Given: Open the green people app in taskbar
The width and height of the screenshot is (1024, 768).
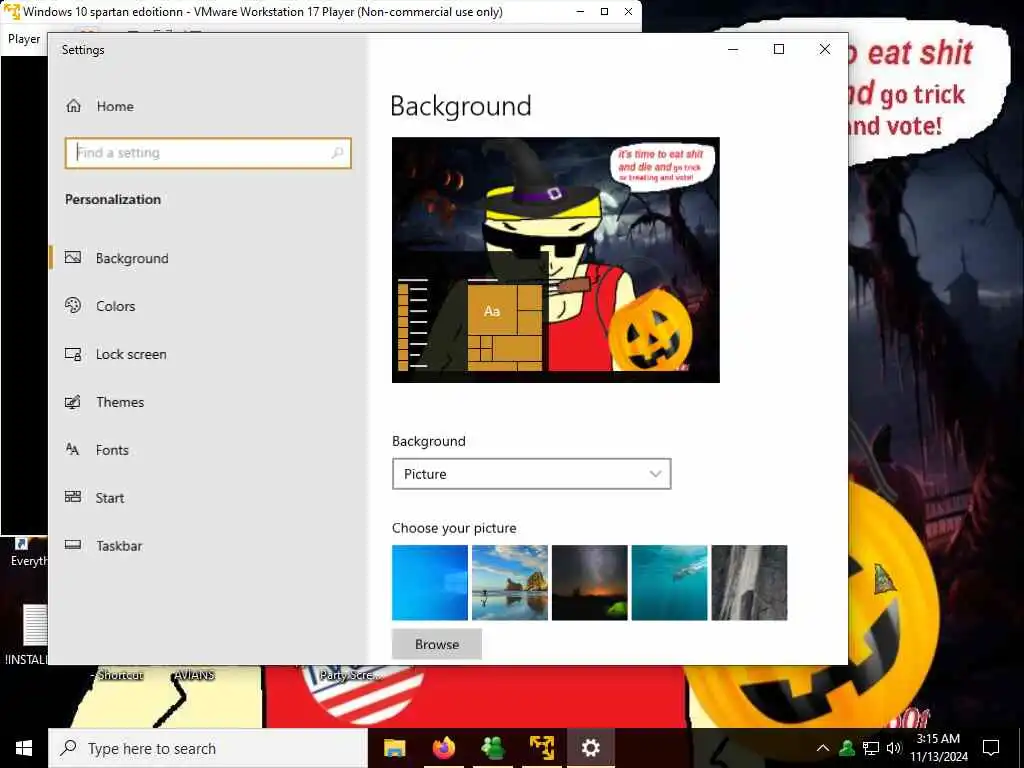Looking at the screenshot, I should click(x=492, y=748).
